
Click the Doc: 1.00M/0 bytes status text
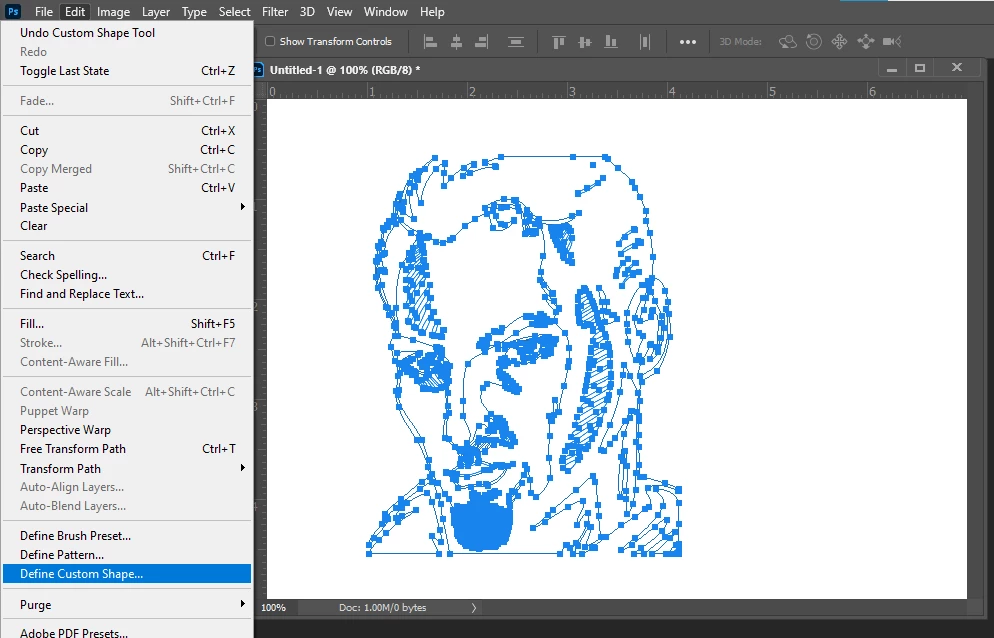[x=382, y=608]
